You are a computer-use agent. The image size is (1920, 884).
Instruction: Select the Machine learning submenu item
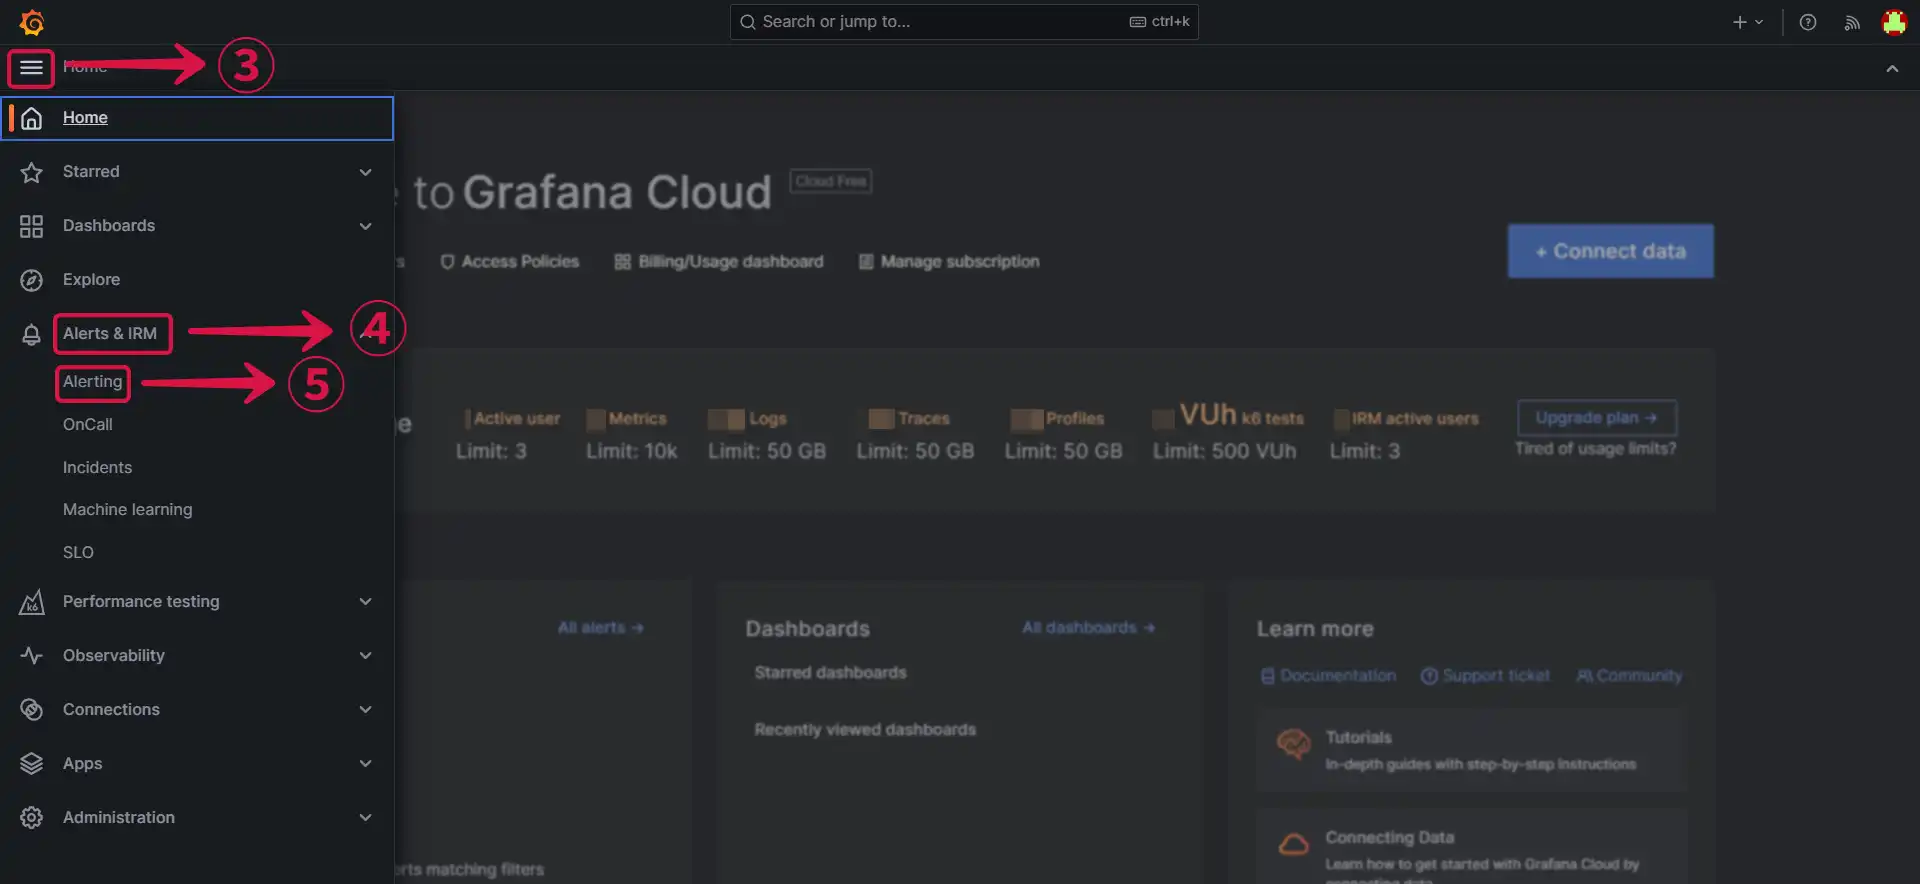coord(127,510)
